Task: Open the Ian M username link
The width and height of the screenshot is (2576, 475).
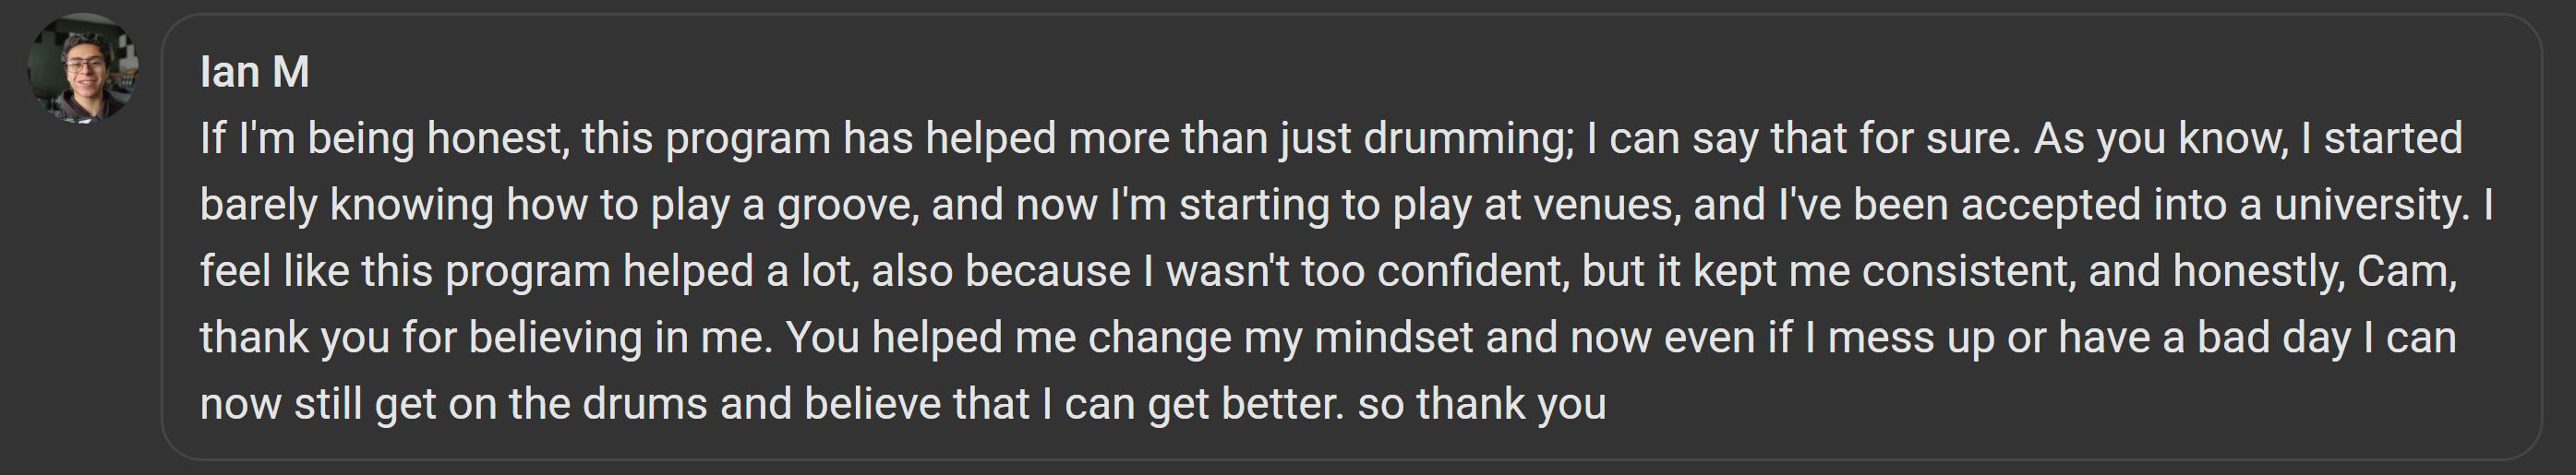Action: (x=254, y=72)
